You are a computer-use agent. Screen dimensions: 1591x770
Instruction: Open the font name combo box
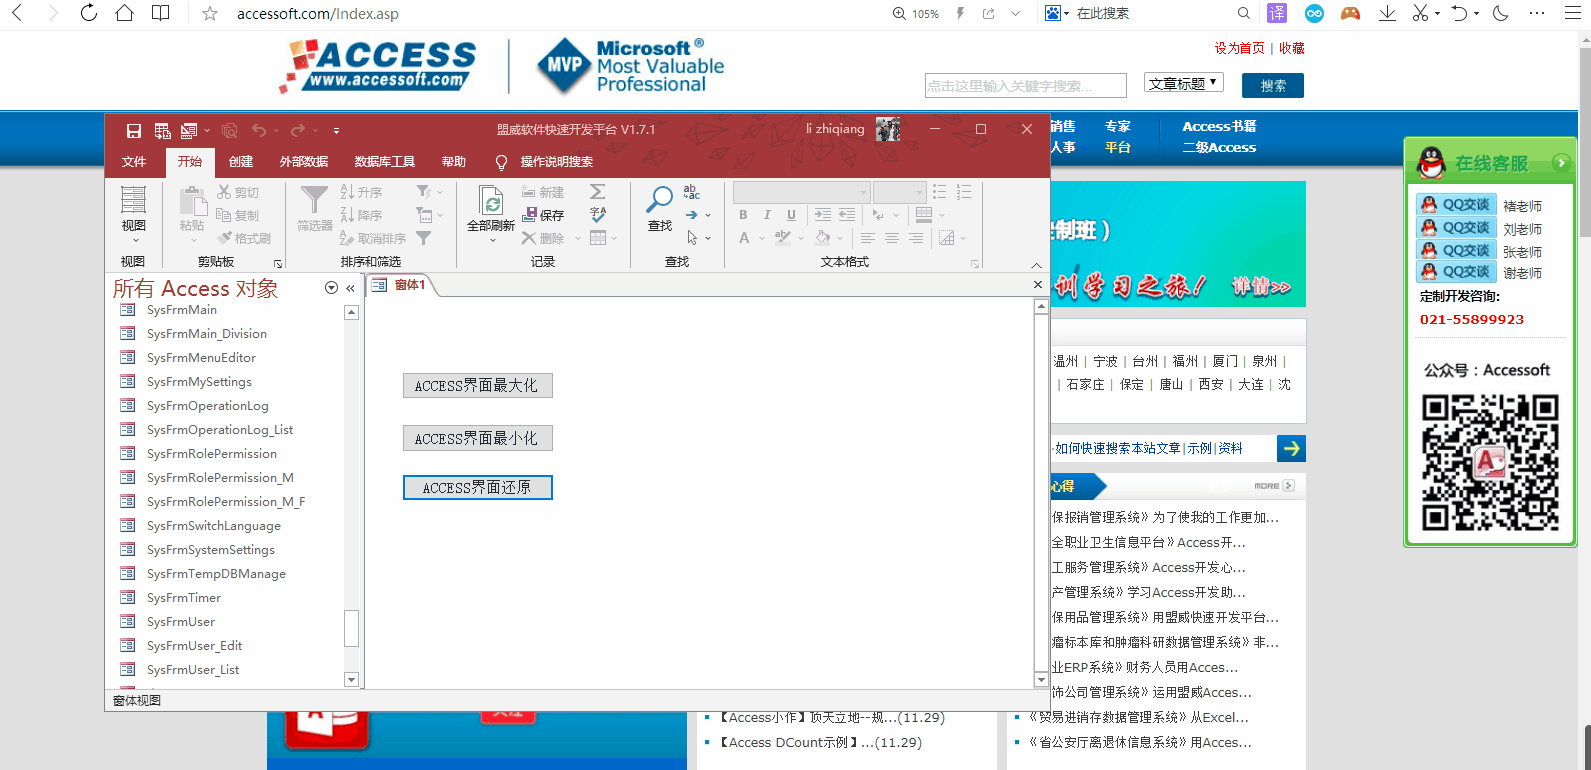coord(801,192)
